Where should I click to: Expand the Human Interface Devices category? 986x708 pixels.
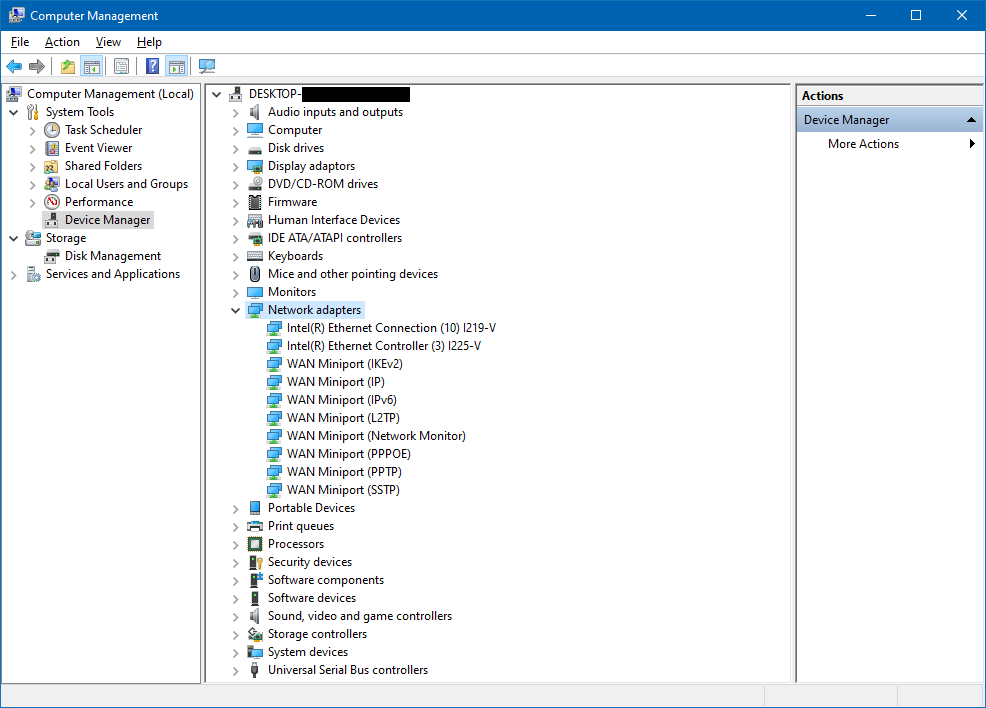[x=235, y=221]
